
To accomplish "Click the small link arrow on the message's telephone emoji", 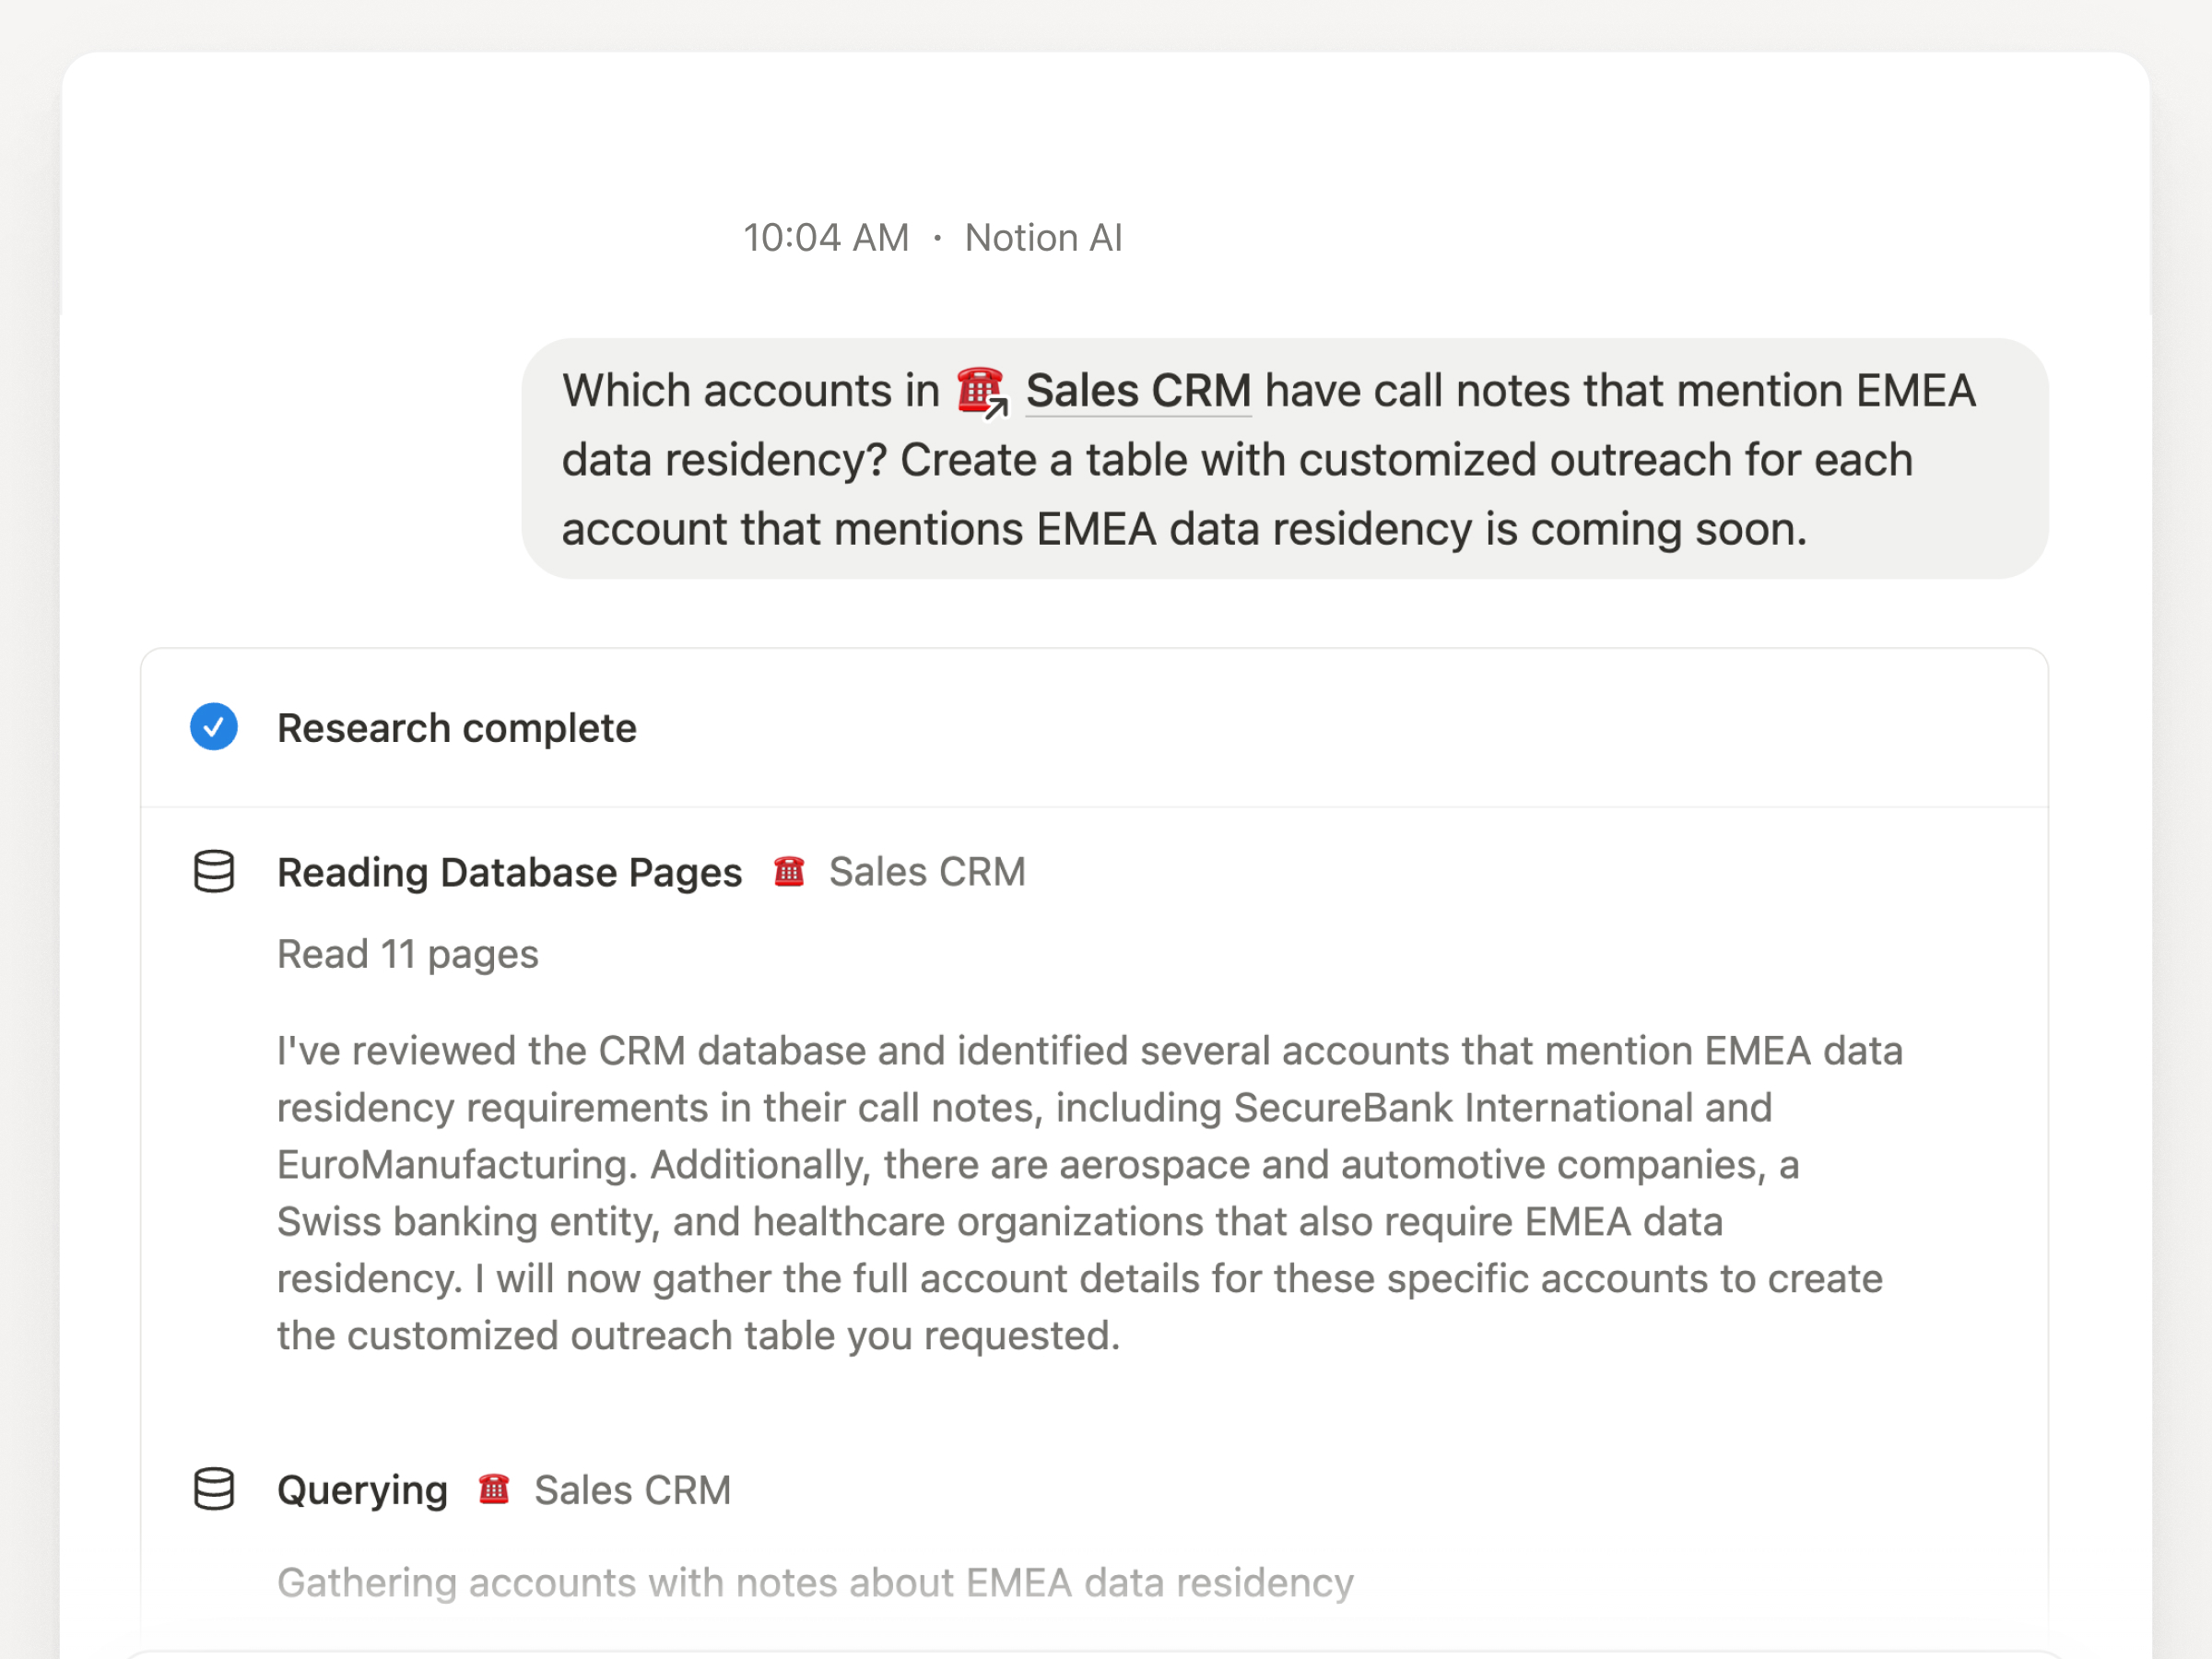I will (x=996, y=408).
